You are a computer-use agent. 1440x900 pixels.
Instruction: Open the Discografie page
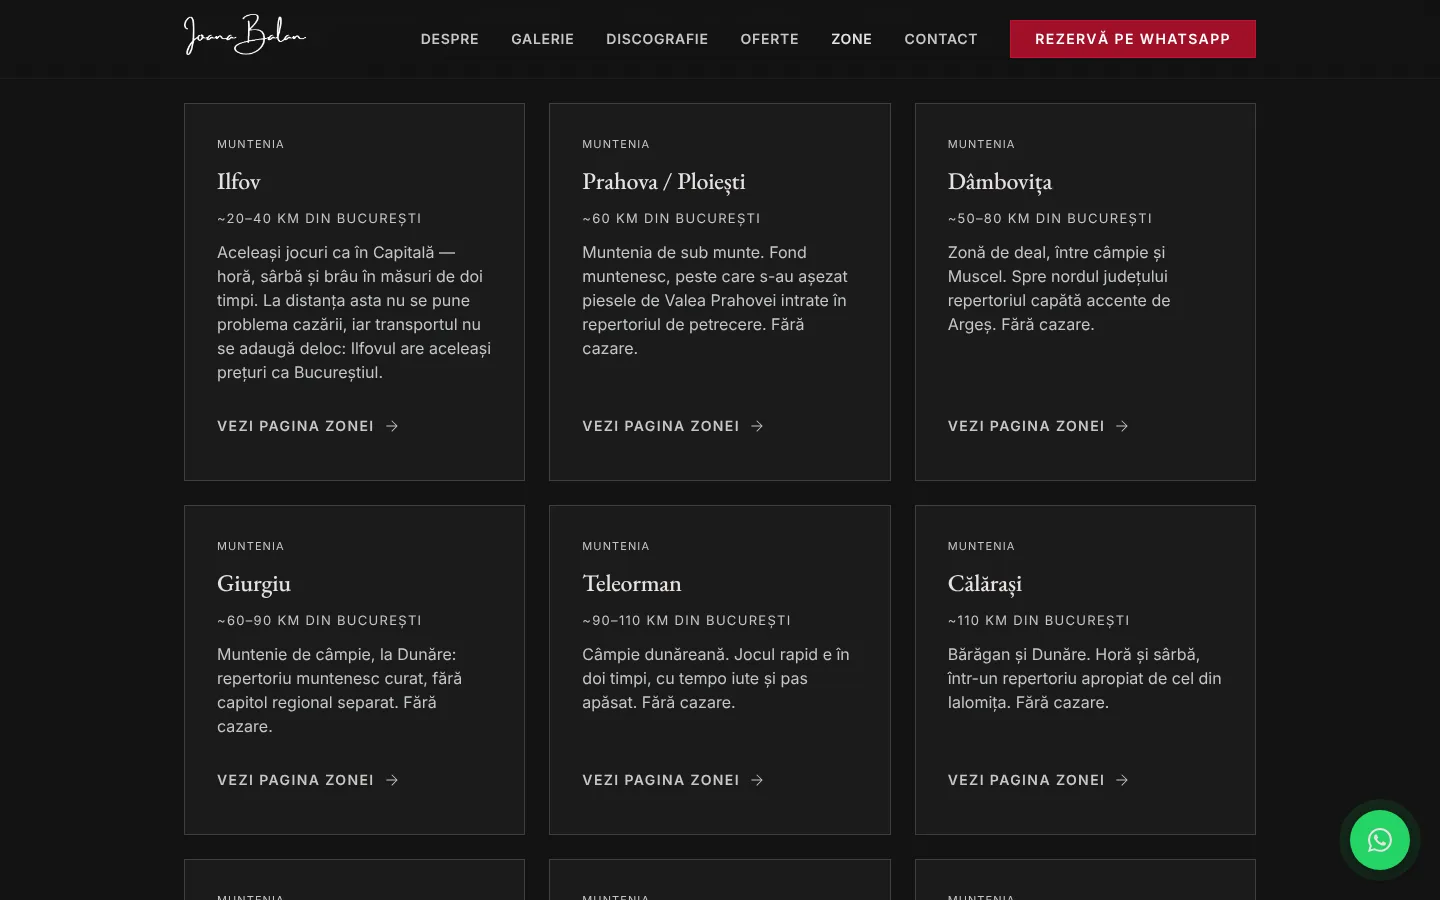click(x=657, y=39)
